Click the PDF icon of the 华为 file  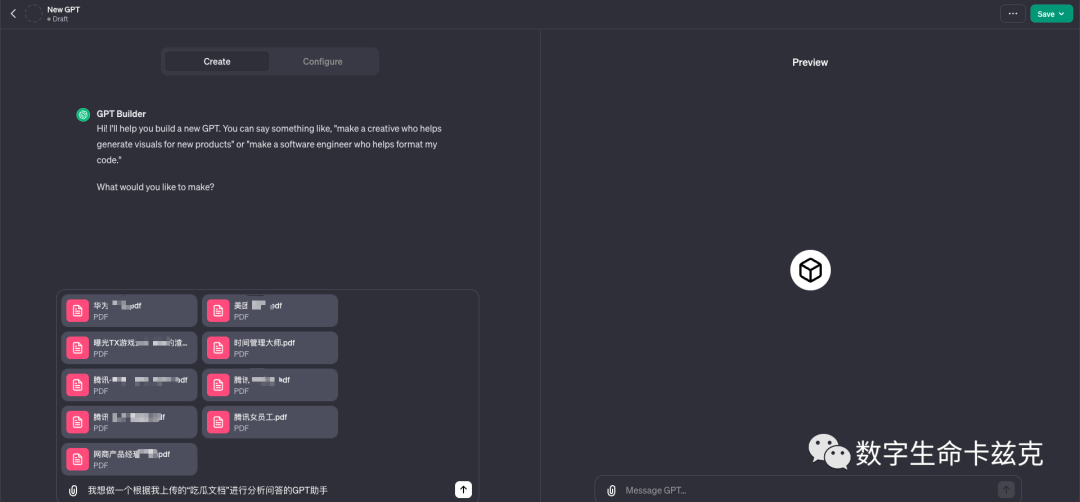78,311
